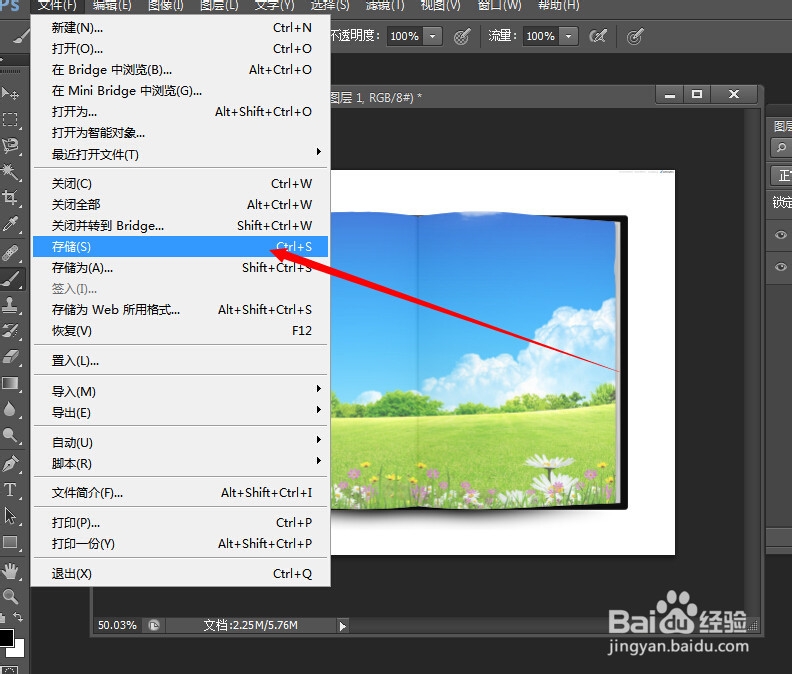Select Browse in Bridge menu entry
792x674 pixels.
pyautogui.click(x=181, y=70)
